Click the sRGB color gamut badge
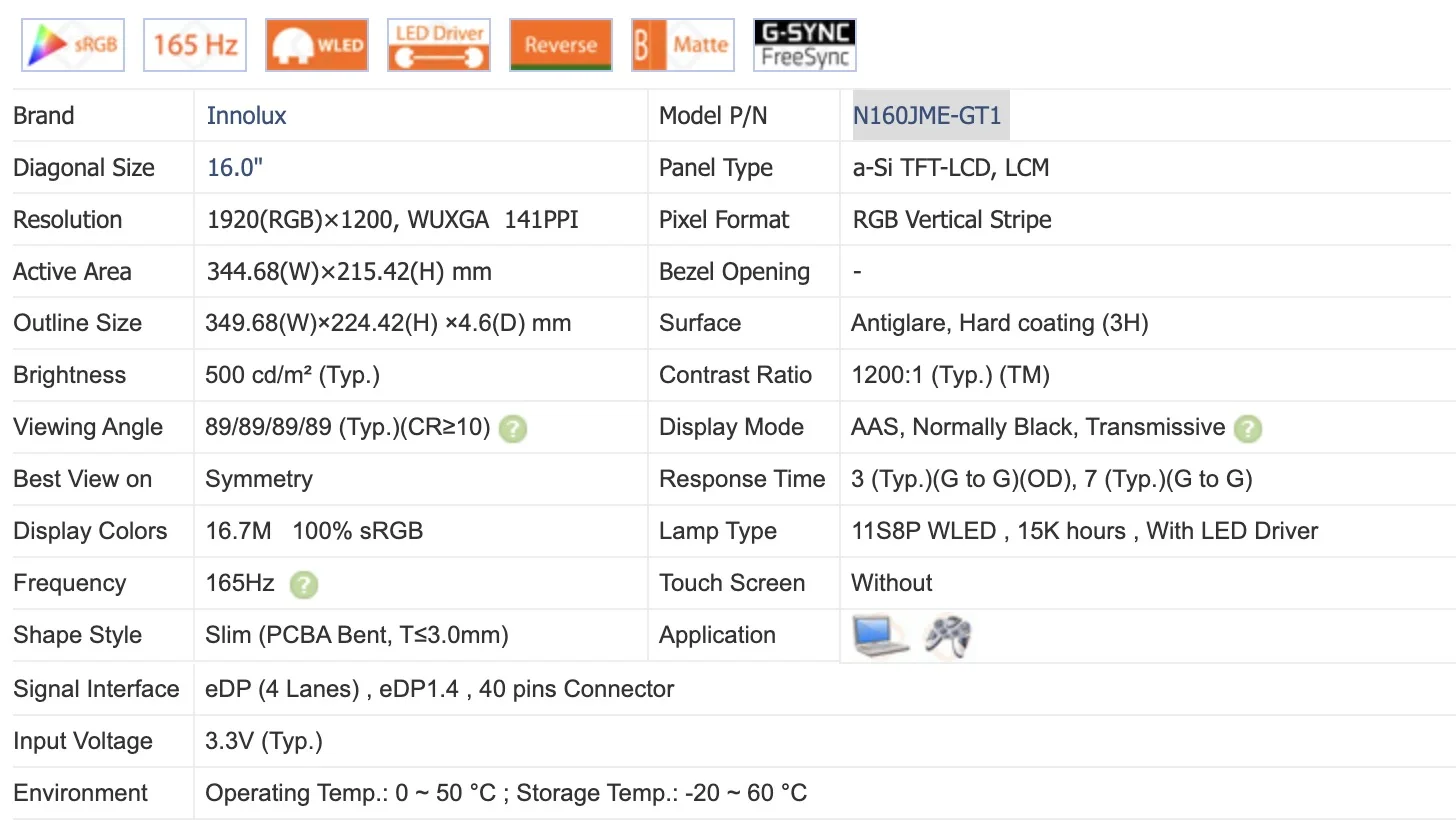Viewport: 1456px width, 830px height. [x=73, y=45]
